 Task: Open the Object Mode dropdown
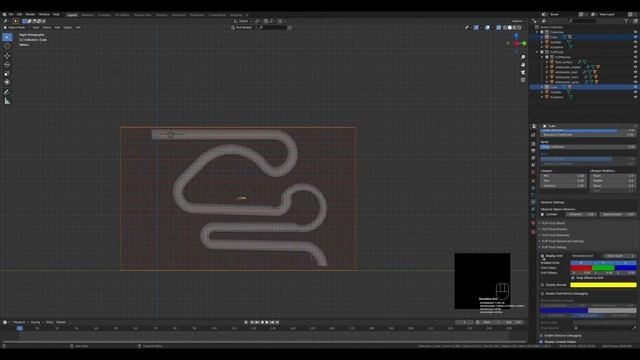point(16,27)
